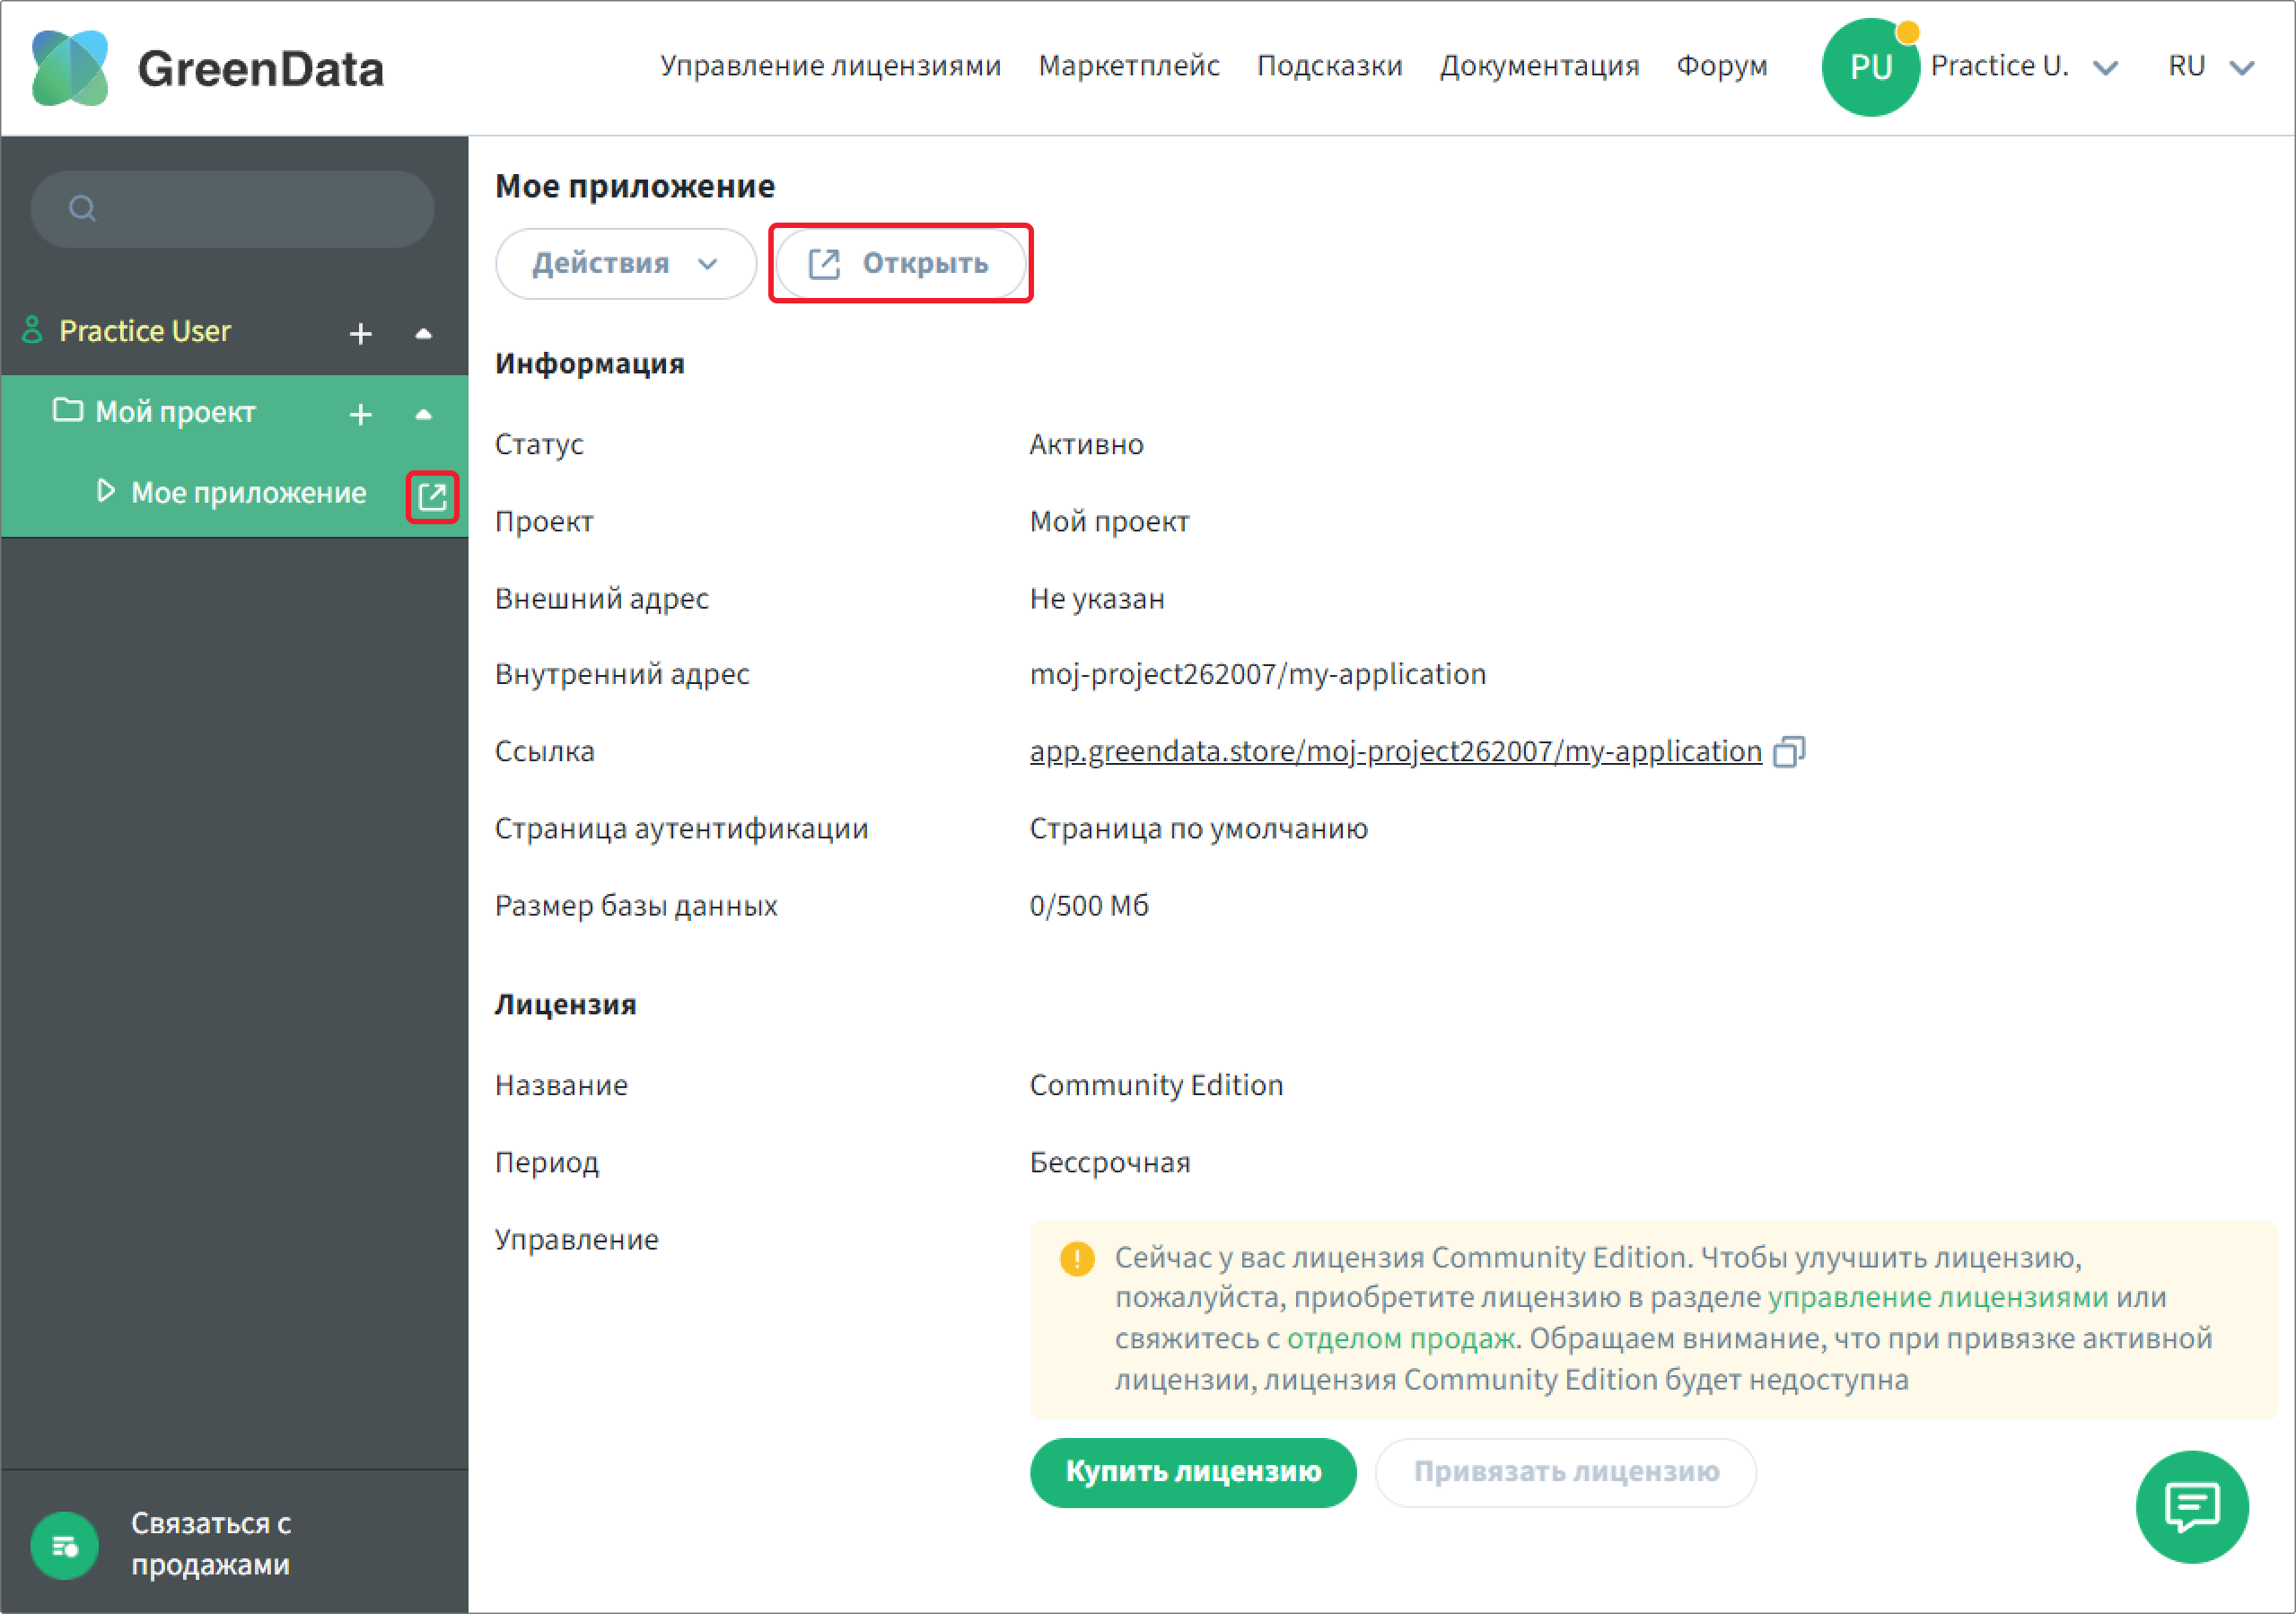Image resolution: width=2296 pixels, height=1614 pixels.
Task: Open app via sidebar external link icon
Action: click(432, 497)
